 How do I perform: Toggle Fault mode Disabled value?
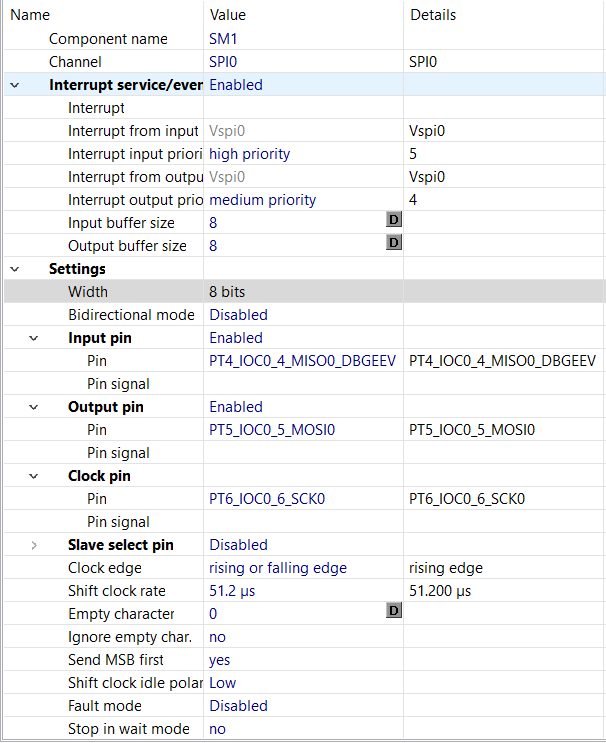coord(238,706)
